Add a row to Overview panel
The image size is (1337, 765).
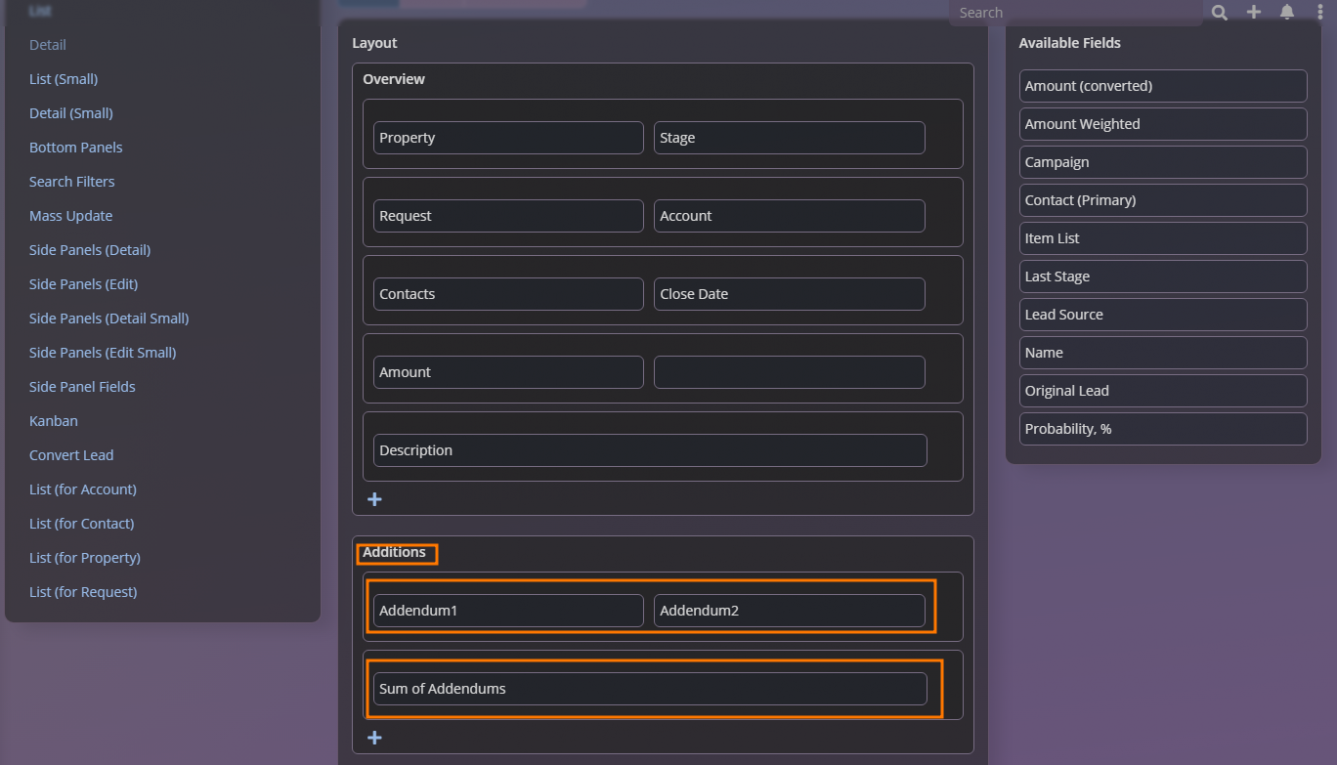coord(375,499)
